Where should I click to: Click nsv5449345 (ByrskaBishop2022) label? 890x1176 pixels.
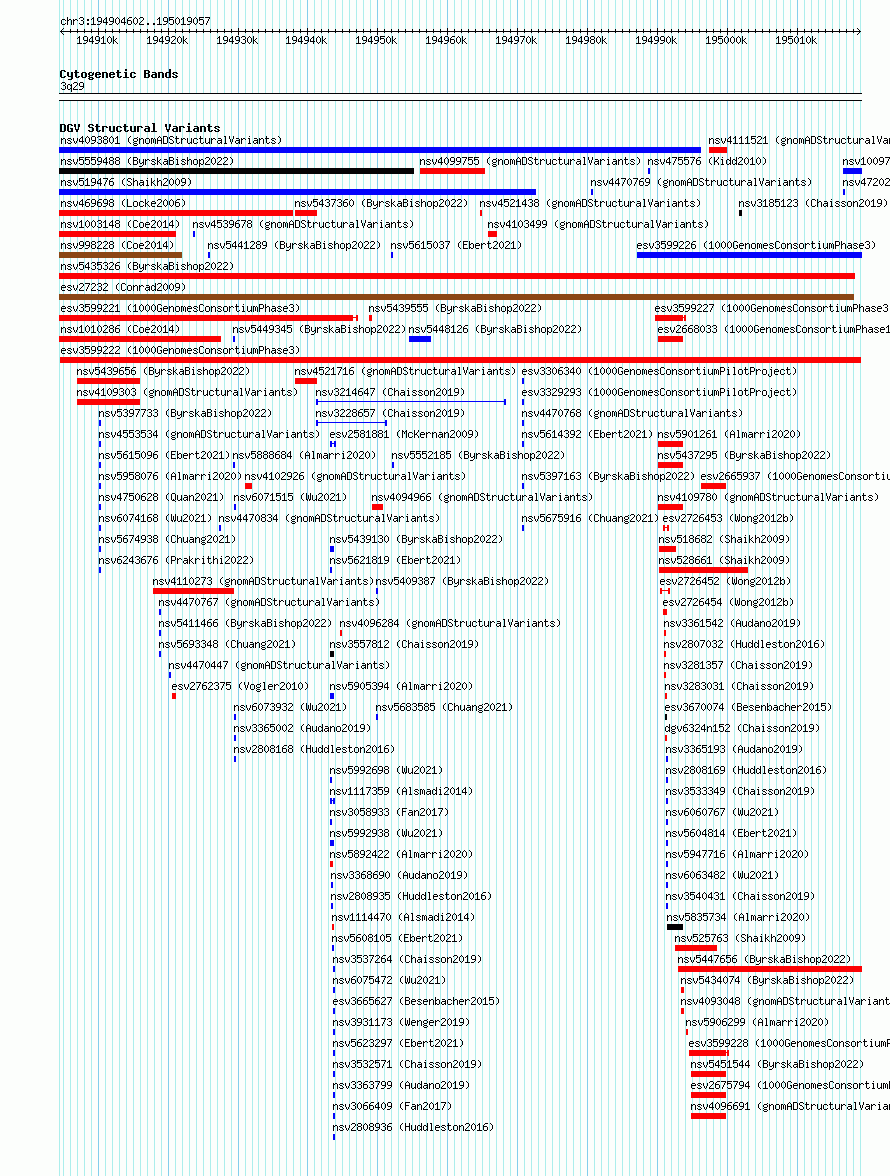tap(319, 329)
